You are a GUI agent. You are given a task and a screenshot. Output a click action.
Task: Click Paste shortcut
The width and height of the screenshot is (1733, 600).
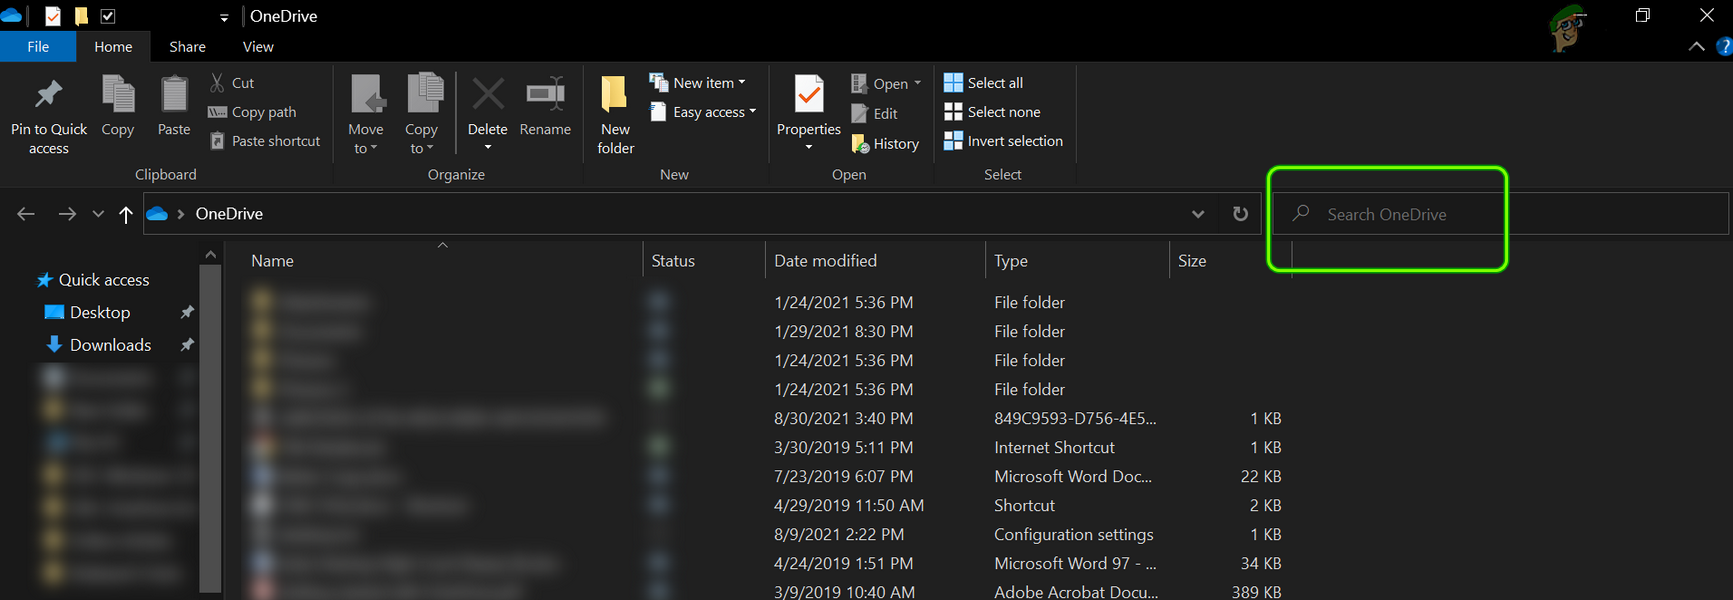click(x=265, y=141)
